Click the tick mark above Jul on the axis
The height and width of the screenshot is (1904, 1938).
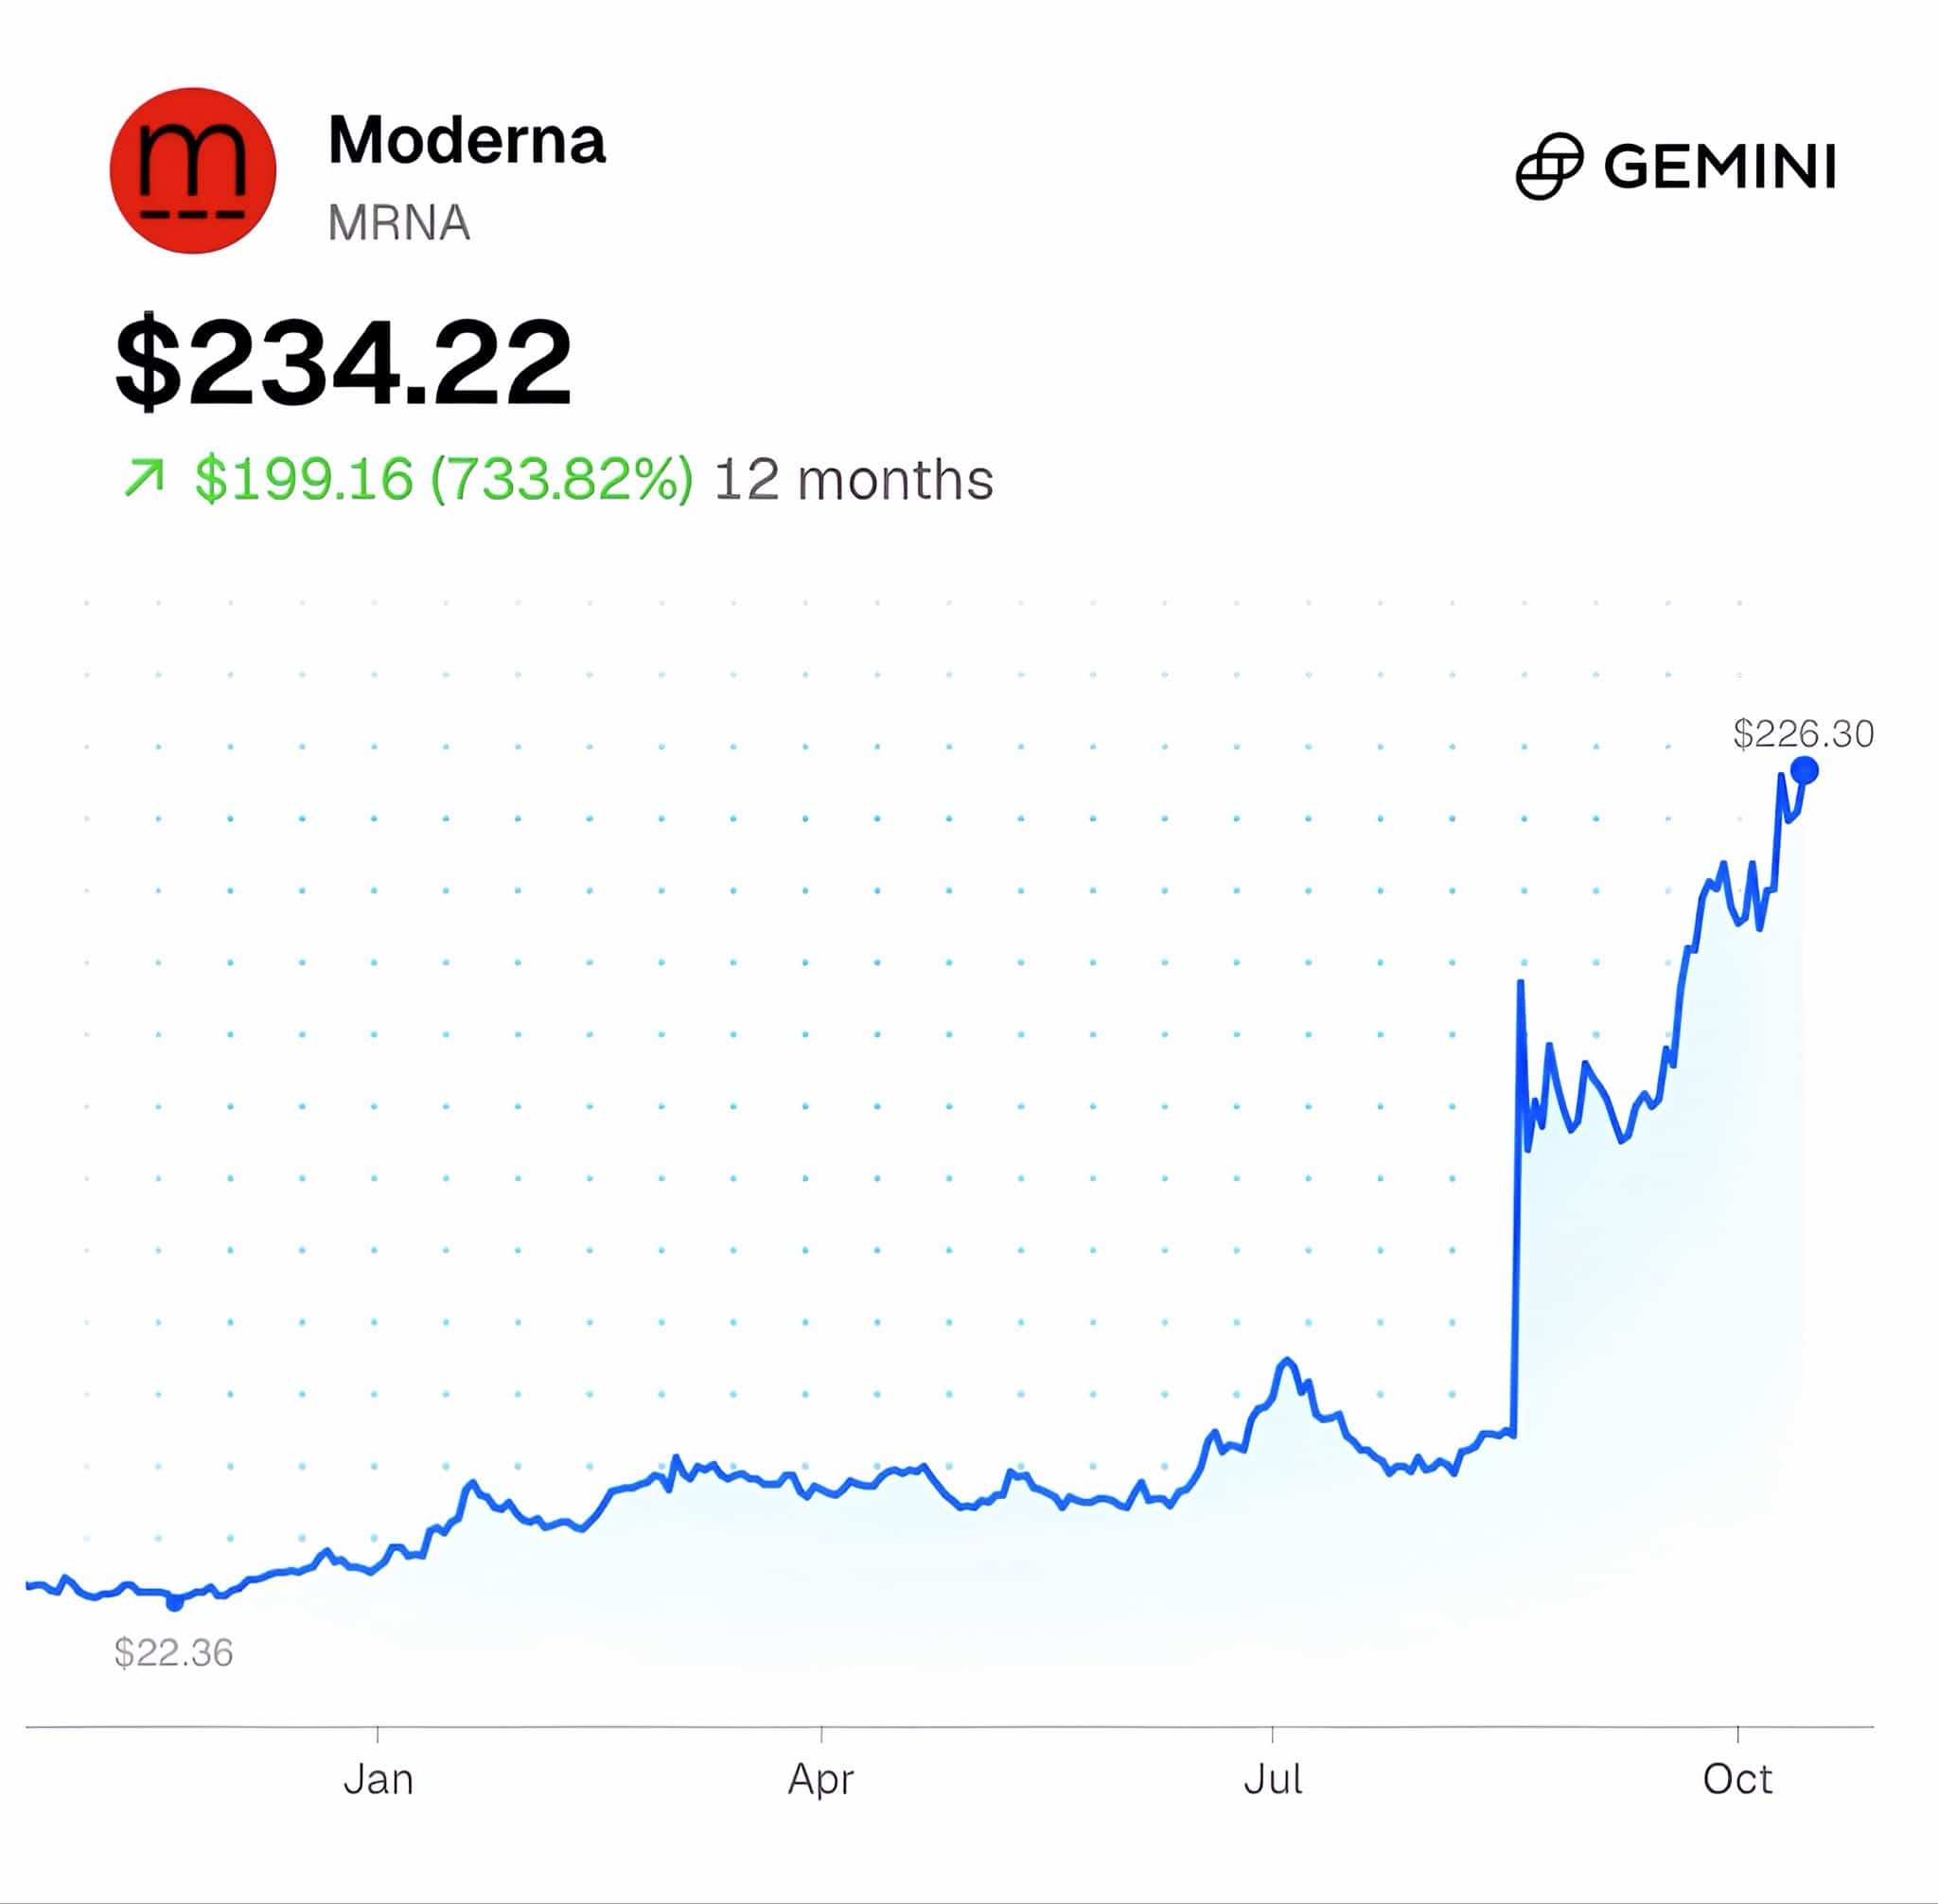point(1273,1733)
